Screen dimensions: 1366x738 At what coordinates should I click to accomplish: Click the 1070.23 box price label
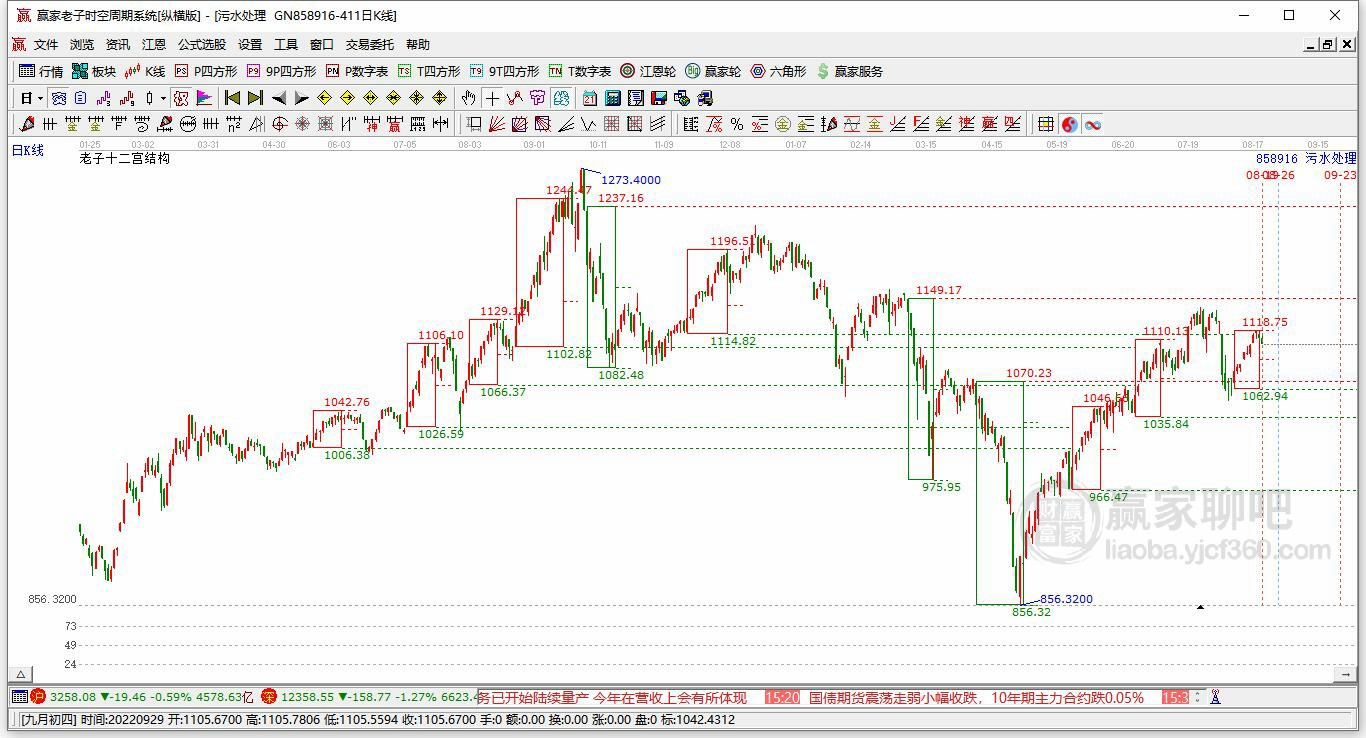pyautogui.click(x=1029, y=373)
